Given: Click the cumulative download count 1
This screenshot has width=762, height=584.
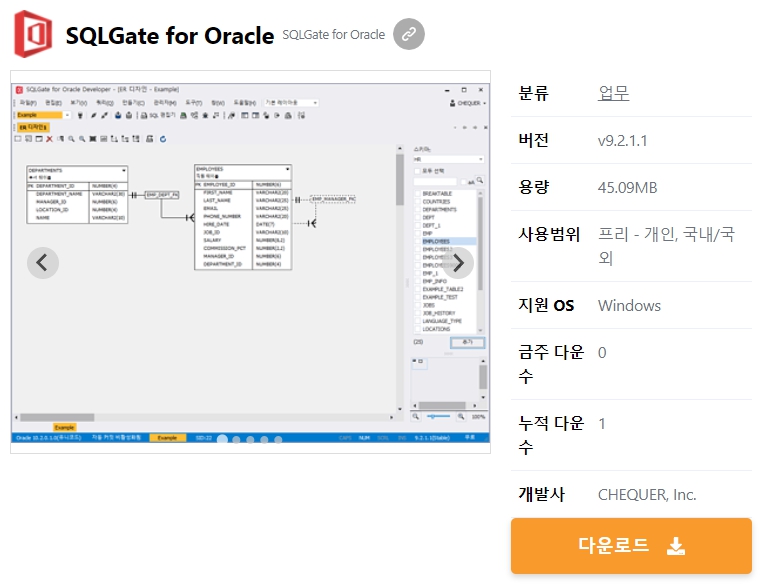Looking at the screenshot, I should point(602,424).
